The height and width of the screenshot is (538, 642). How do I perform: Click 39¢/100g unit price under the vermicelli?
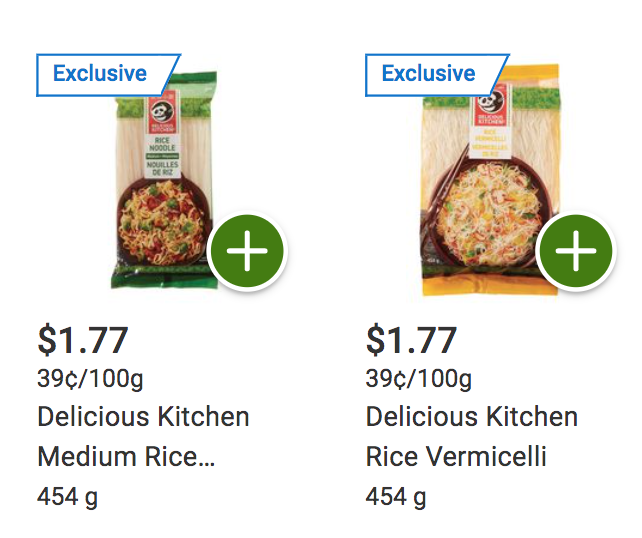click(x=418, y=379)
